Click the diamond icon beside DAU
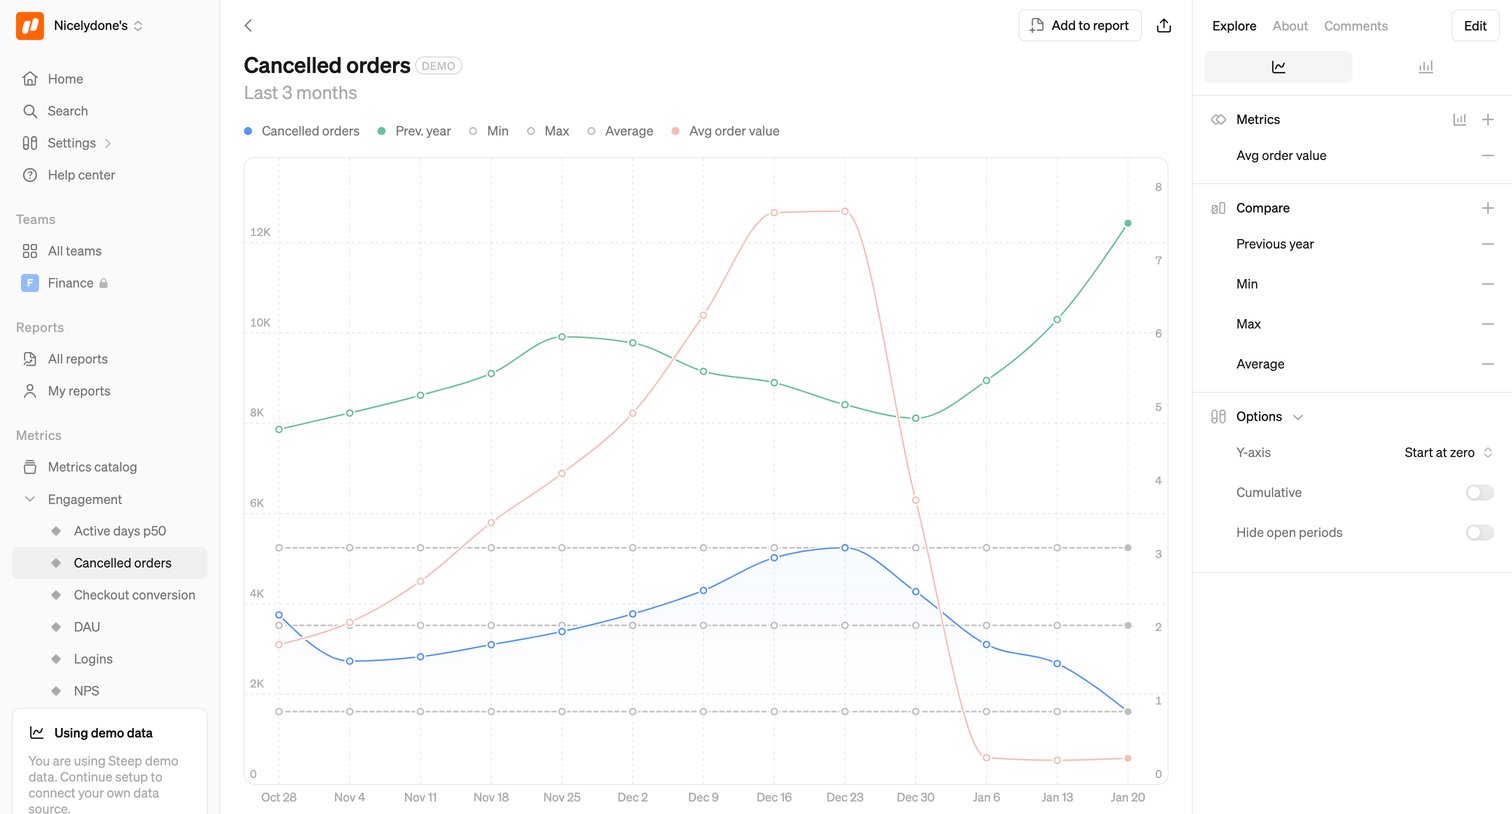This screenshot has width=1512, height=814. click(x=56, y=627)
